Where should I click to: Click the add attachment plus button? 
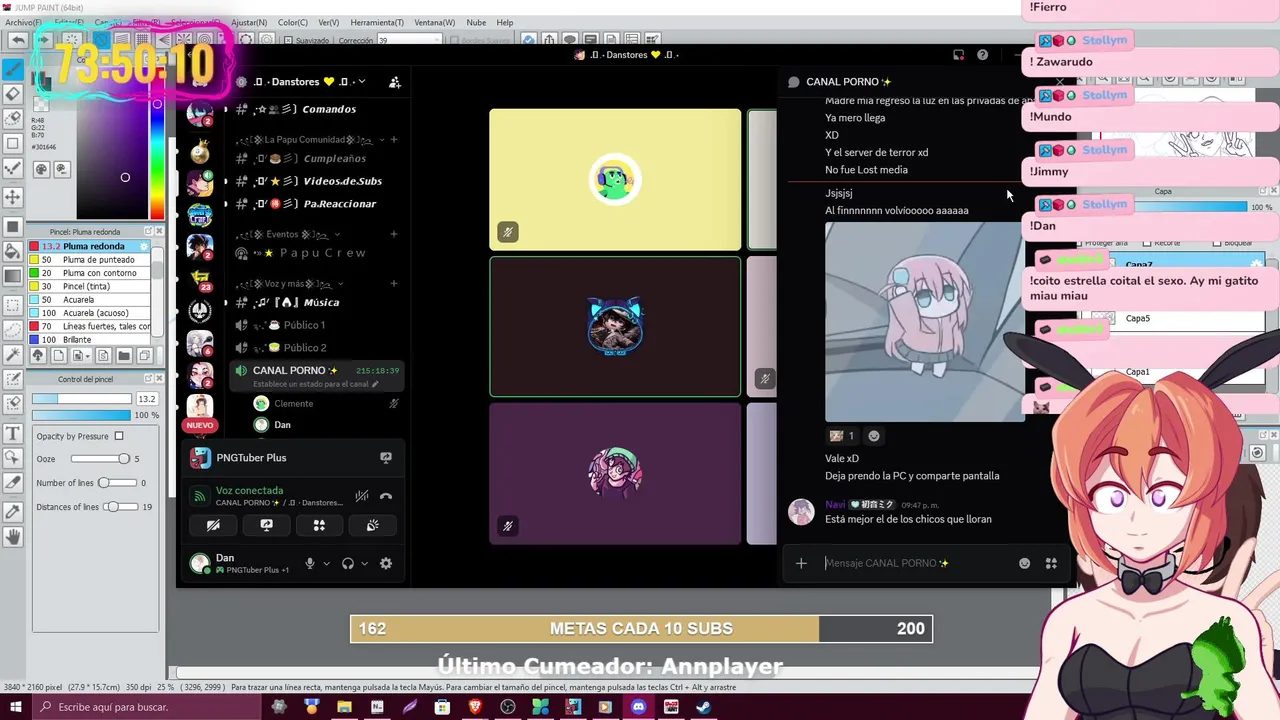[x=801, y=563]
